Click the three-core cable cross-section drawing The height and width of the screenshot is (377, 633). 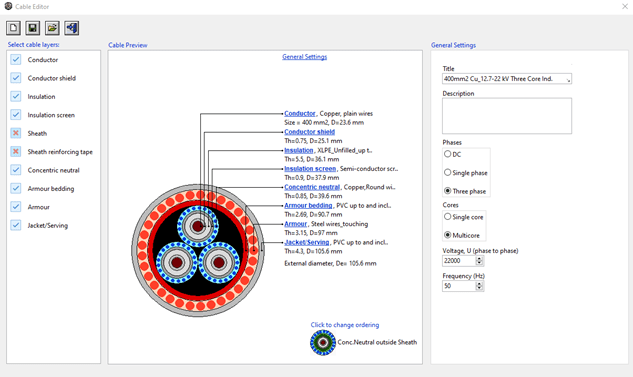point(198,250)
